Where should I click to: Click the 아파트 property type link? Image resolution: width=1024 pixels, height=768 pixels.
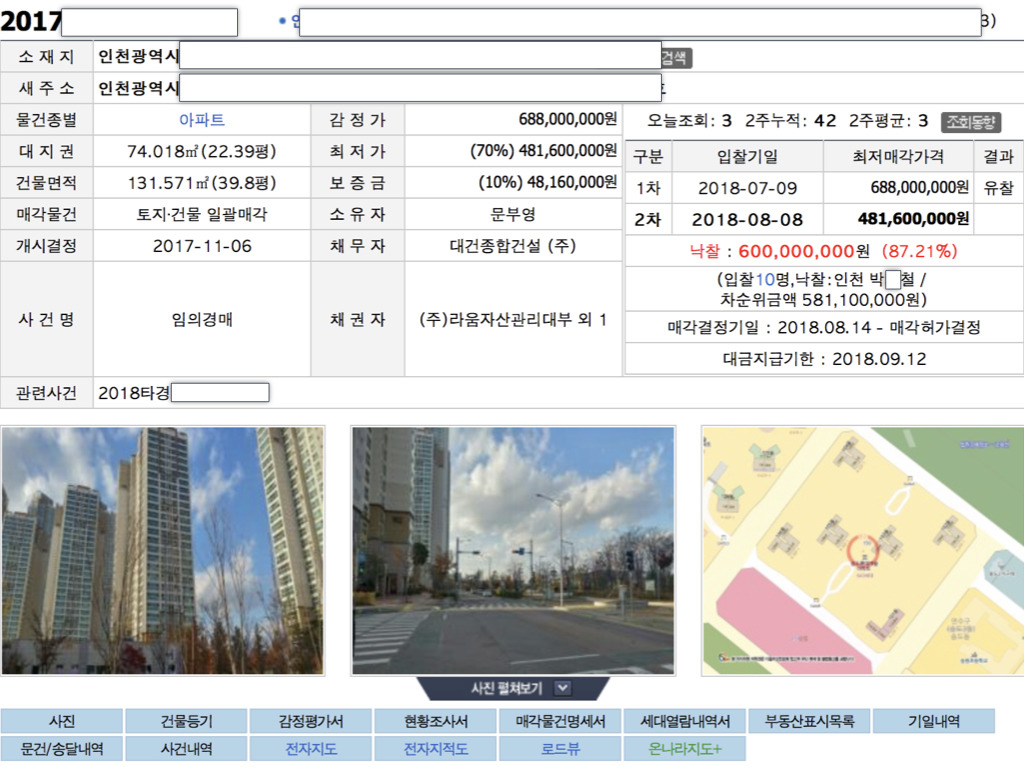202,120
